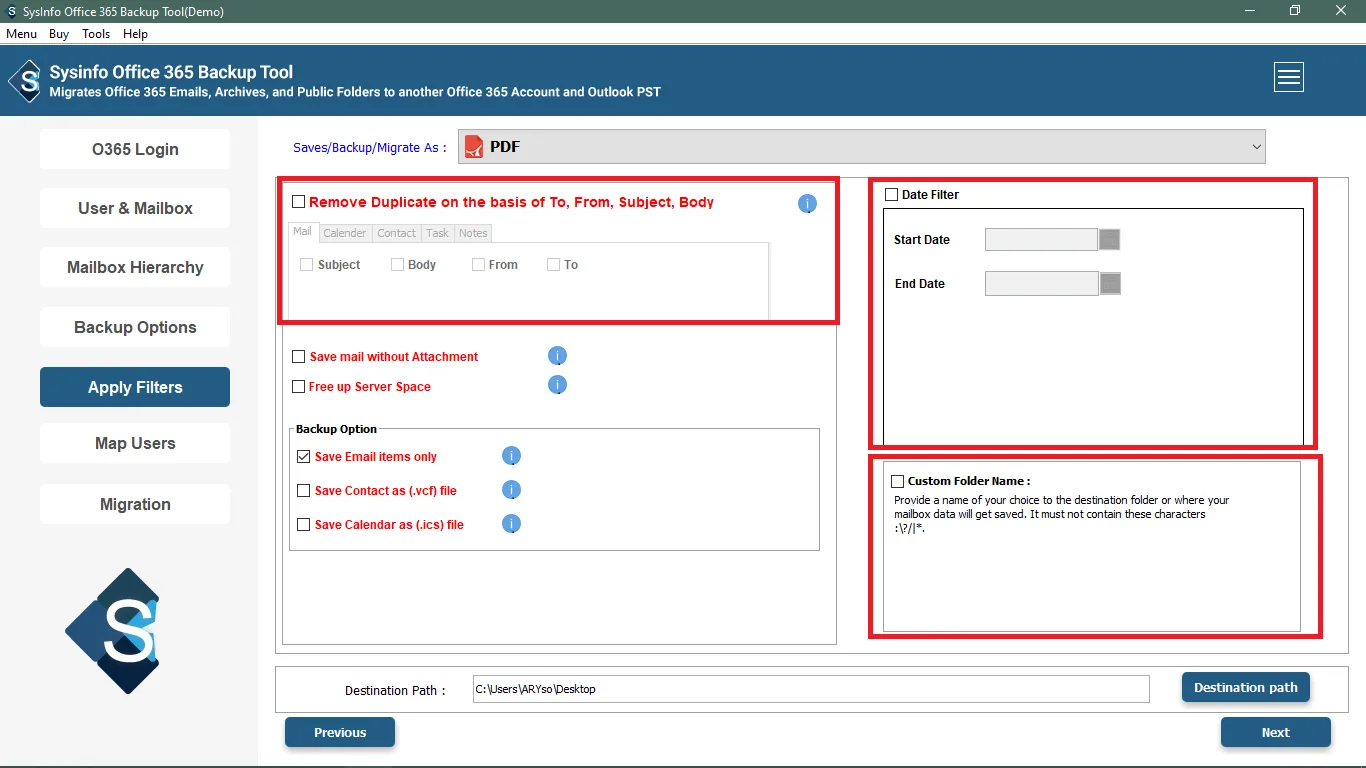Enable the Remove Duplicate checkbox

point(298,202)
